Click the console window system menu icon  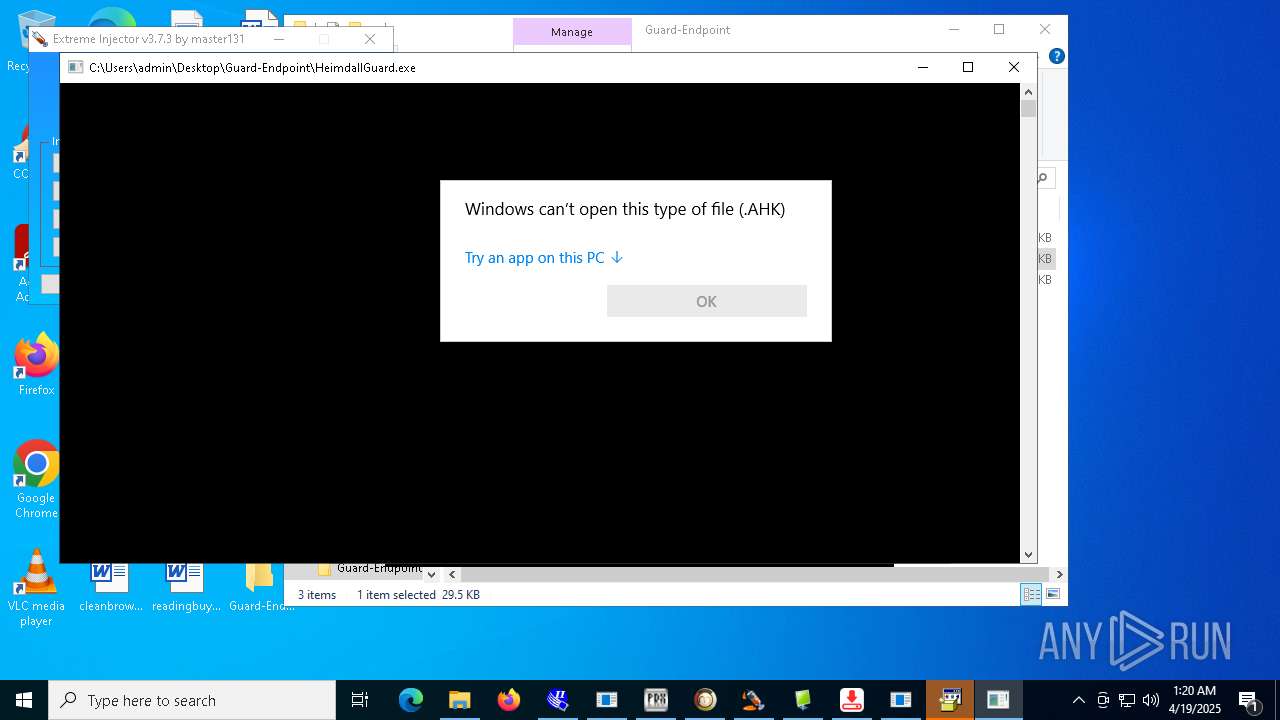click(x=75, y=67)
